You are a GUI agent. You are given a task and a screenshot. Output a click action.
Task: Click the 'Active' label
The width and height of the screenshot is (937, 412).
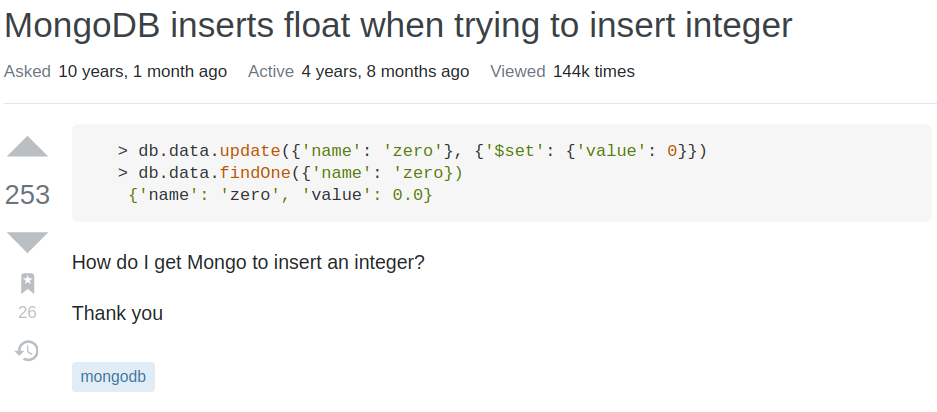pos(271,72)
